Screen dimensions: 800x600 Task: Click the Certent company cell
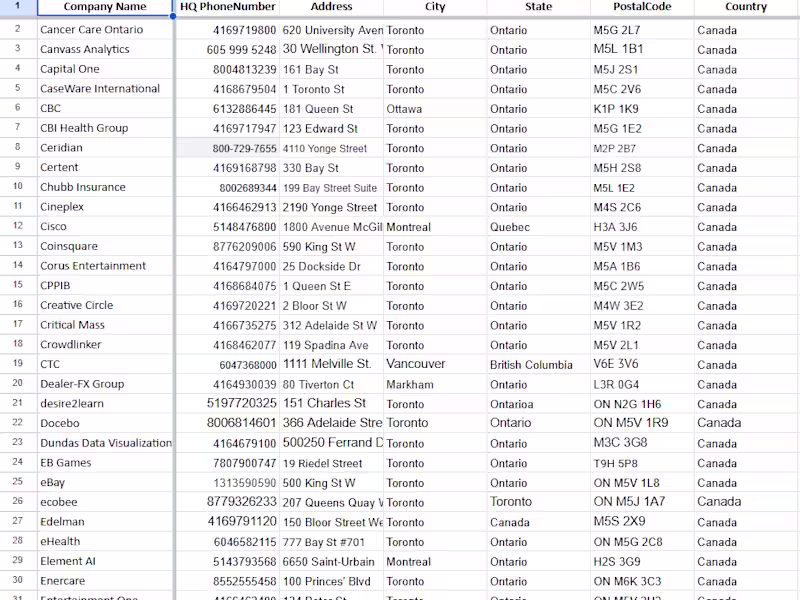click(x=105, y=167)
